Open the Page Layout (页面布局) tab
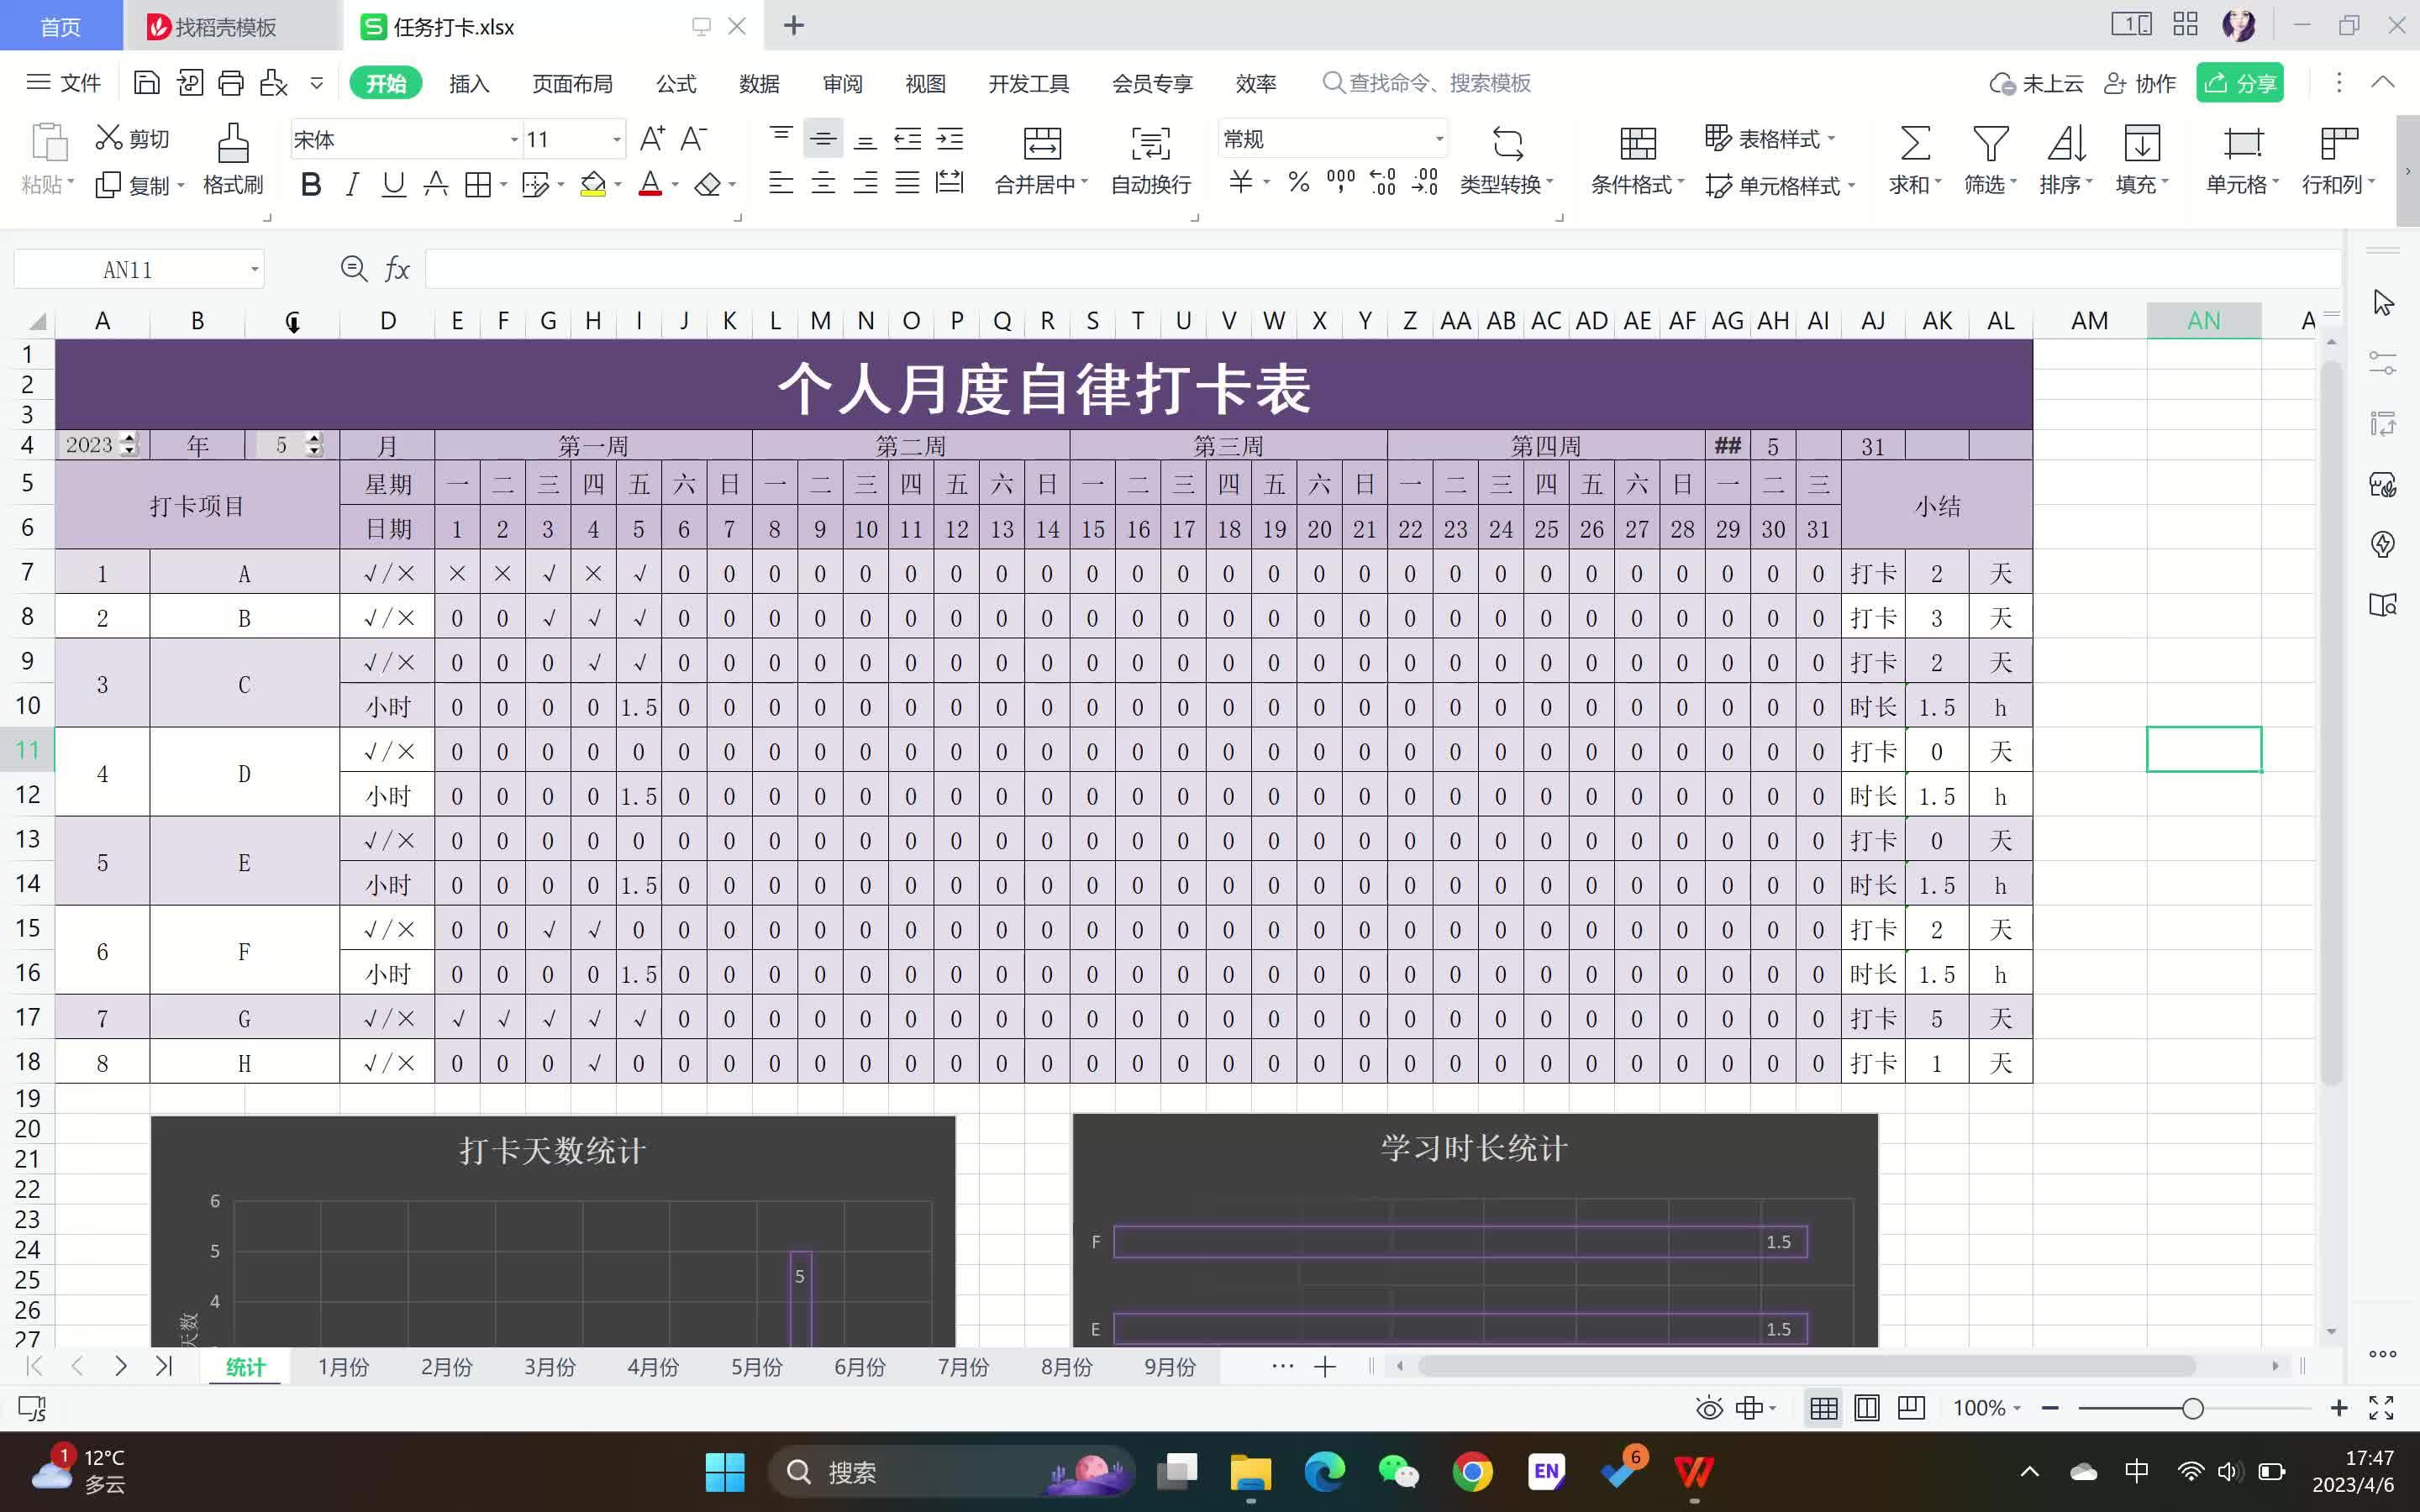The image size is (2420, 1512). 572,83
